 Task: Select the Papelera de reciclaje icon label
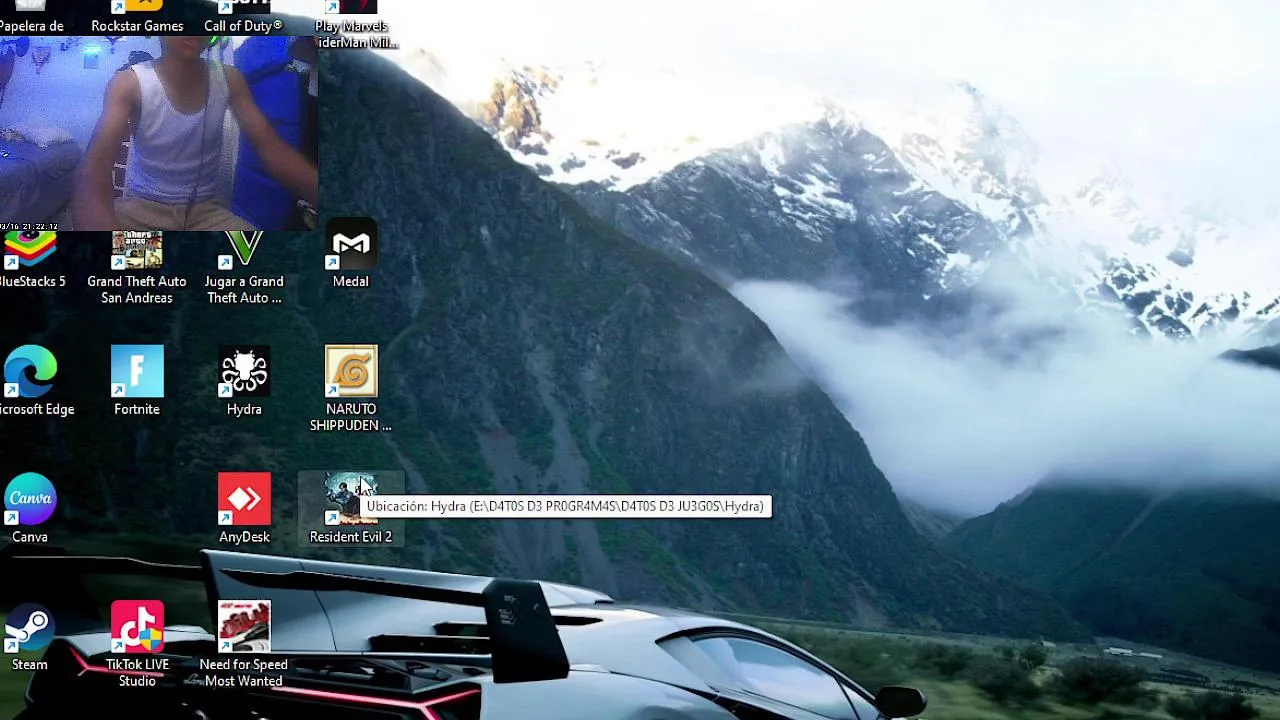pos(32,26)
